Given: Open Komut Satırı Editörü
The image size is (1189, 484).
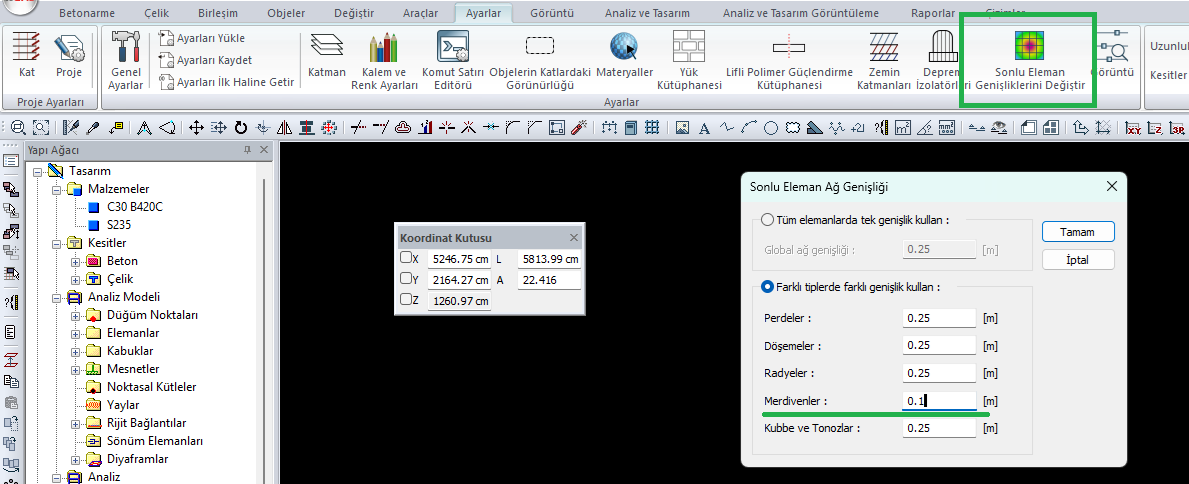Looking at the screenshot, I should click(x=453, y=61).
